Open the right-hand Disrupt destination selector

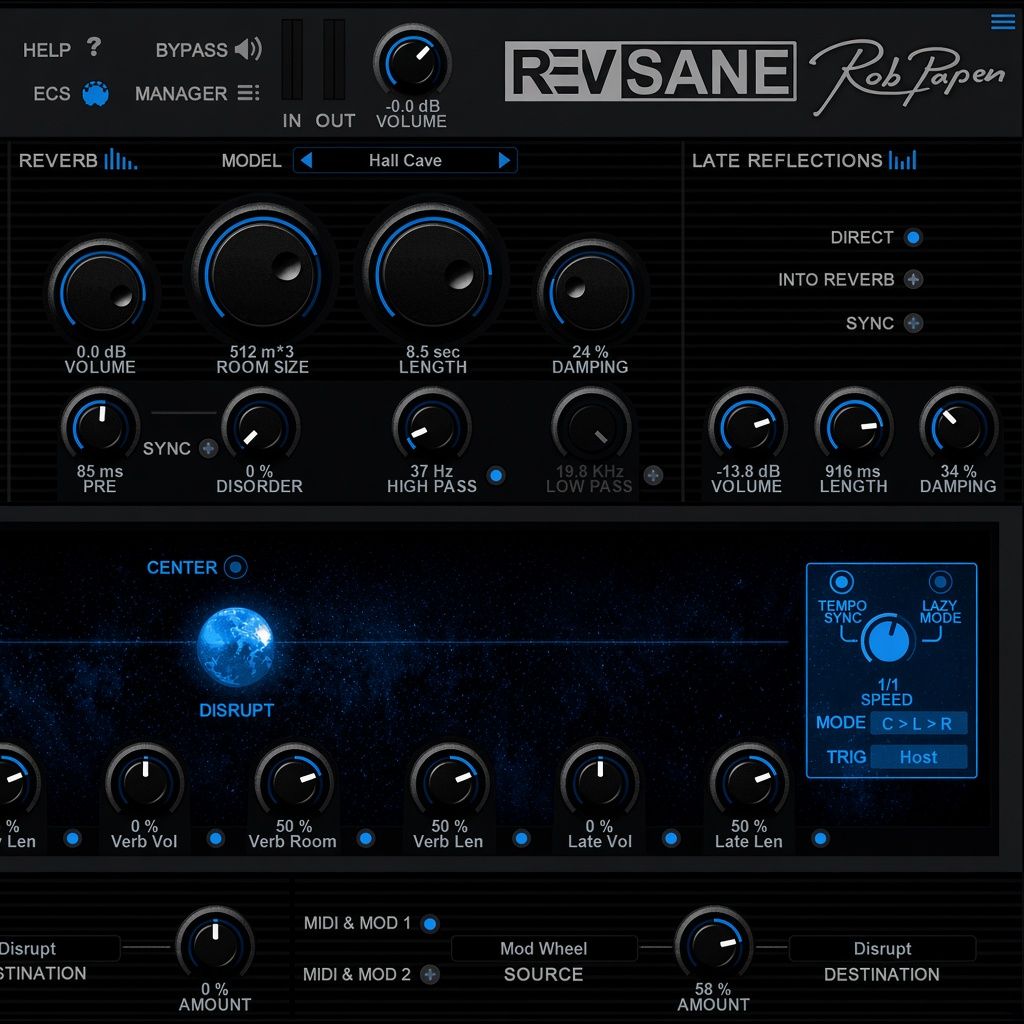pos(882,948)
